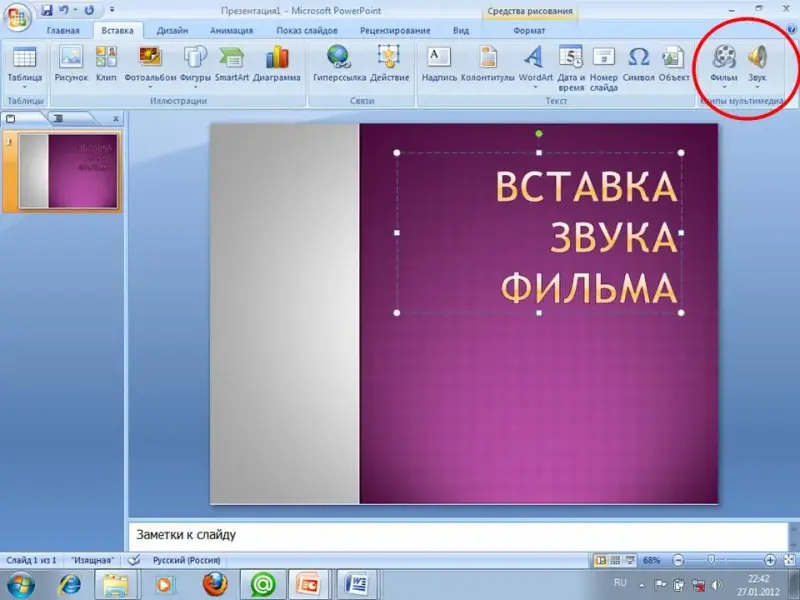Open the Анимация ribbon tab

click(x=231, y=31)
